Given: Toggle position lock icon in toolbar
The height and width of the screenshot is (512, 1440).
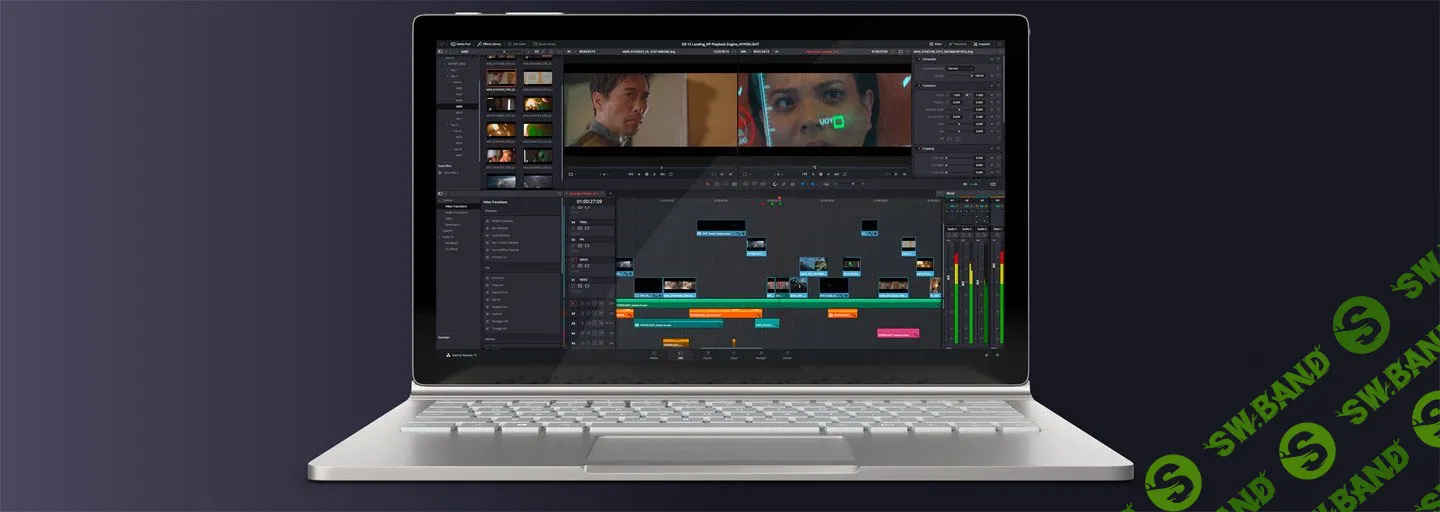Looking at the screenshot, I should coord(793,184).
